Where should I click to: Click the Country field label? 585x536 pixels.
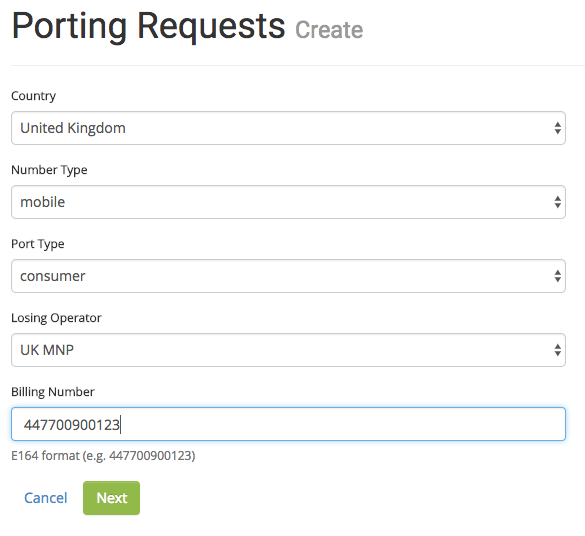[34, 96]
